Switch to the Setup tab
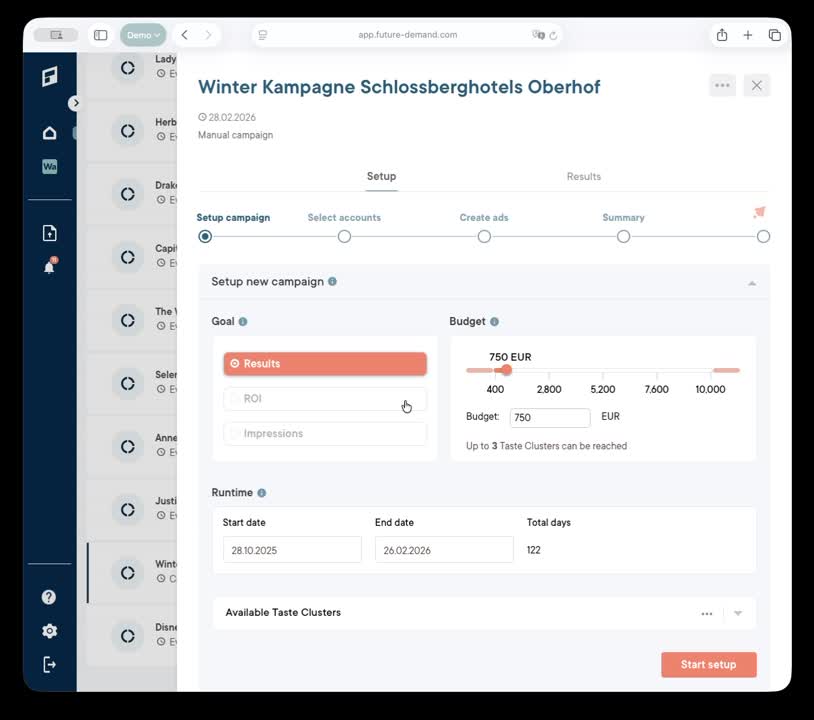Screen dimensions: 814x720 [x=382, y=176]
